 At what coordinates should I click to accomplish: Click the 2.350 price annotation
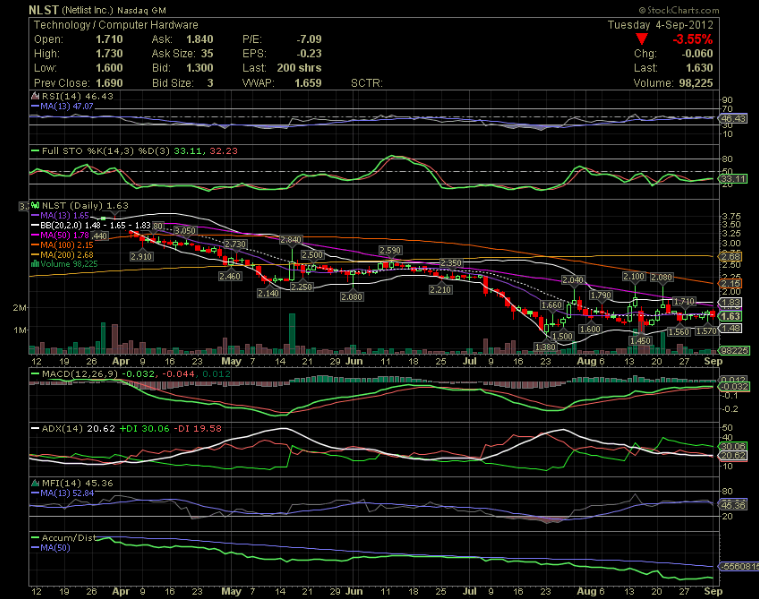tap(450, 263)
